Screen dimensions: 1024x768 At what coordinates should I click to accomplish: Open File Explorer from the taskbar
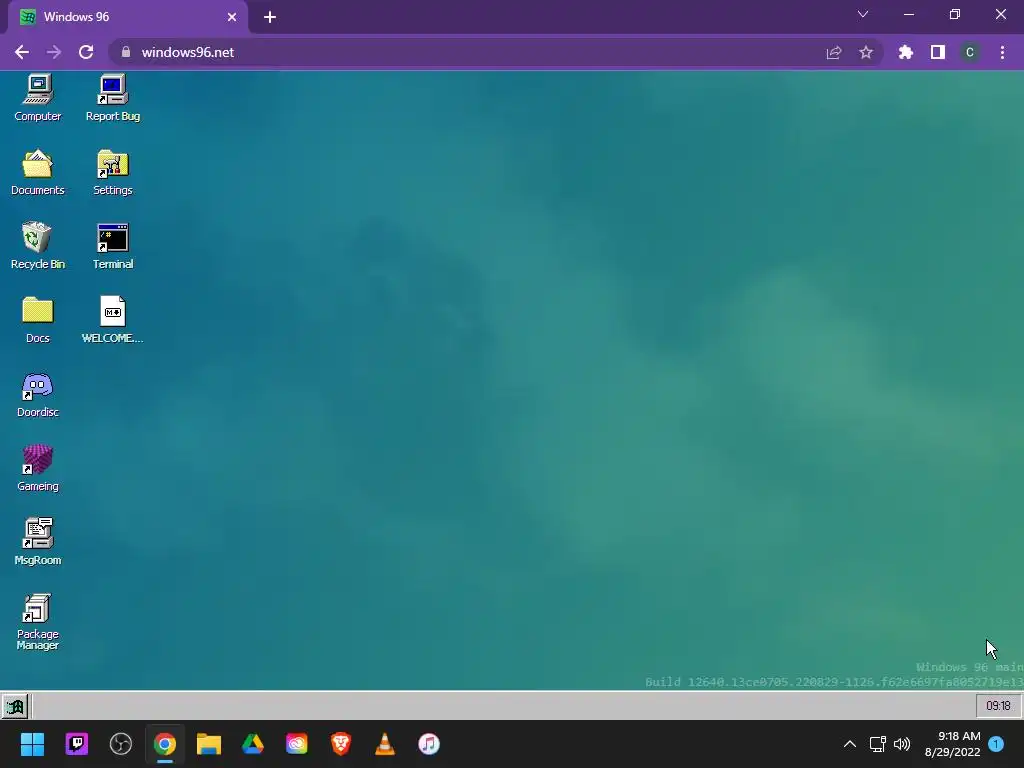(x=209, y=744)
